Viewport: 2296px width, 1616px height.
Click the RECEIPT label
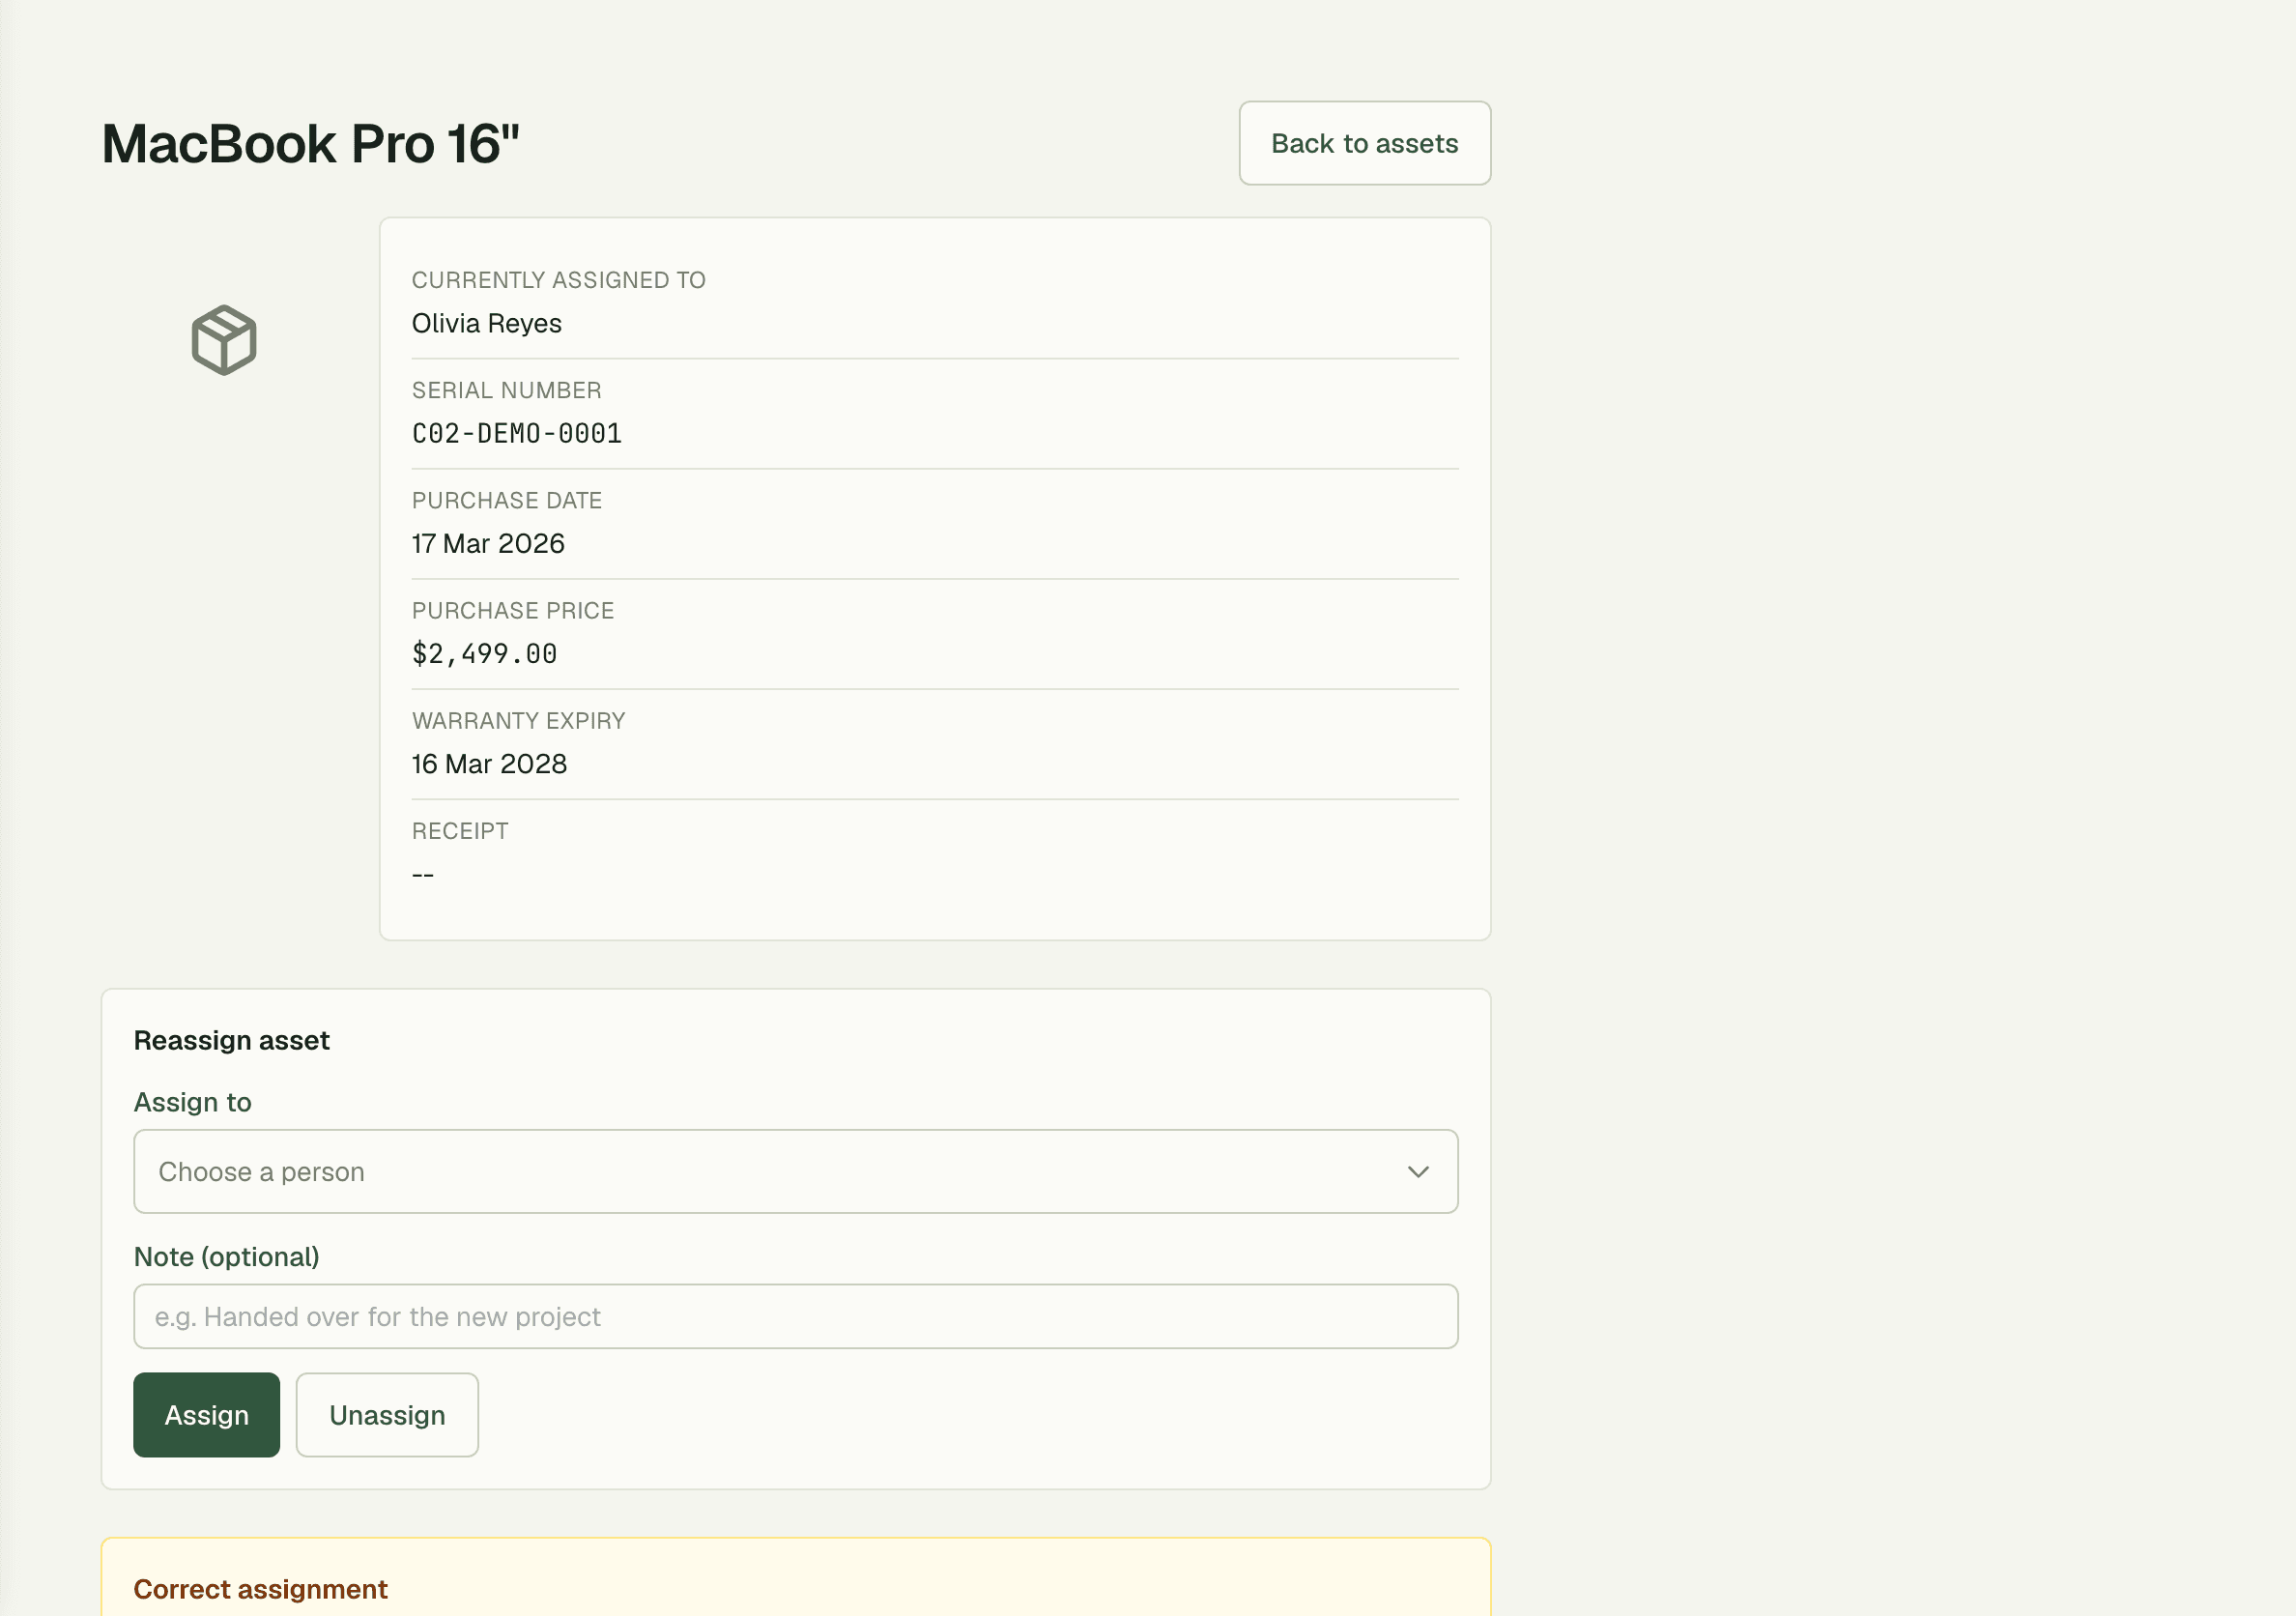coord(460,830)
